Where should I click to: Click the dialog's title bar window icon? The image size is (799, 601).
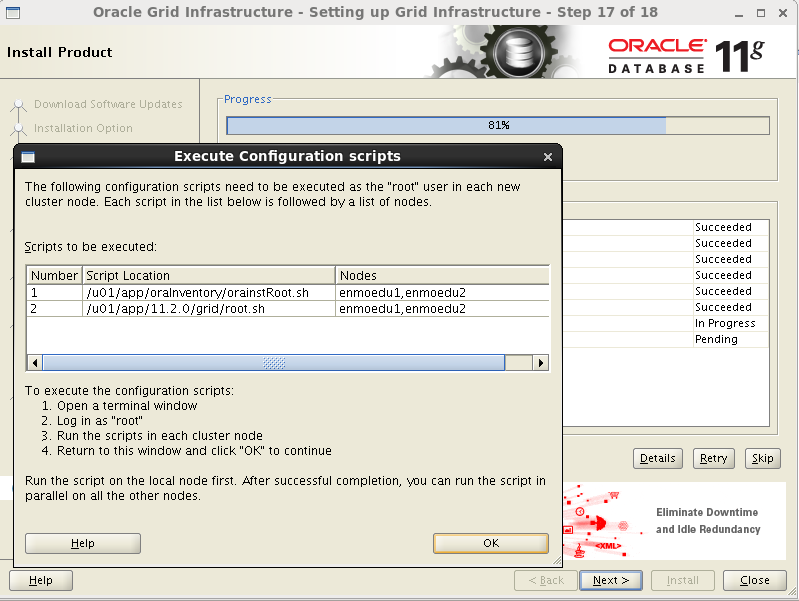click(28, 157)
